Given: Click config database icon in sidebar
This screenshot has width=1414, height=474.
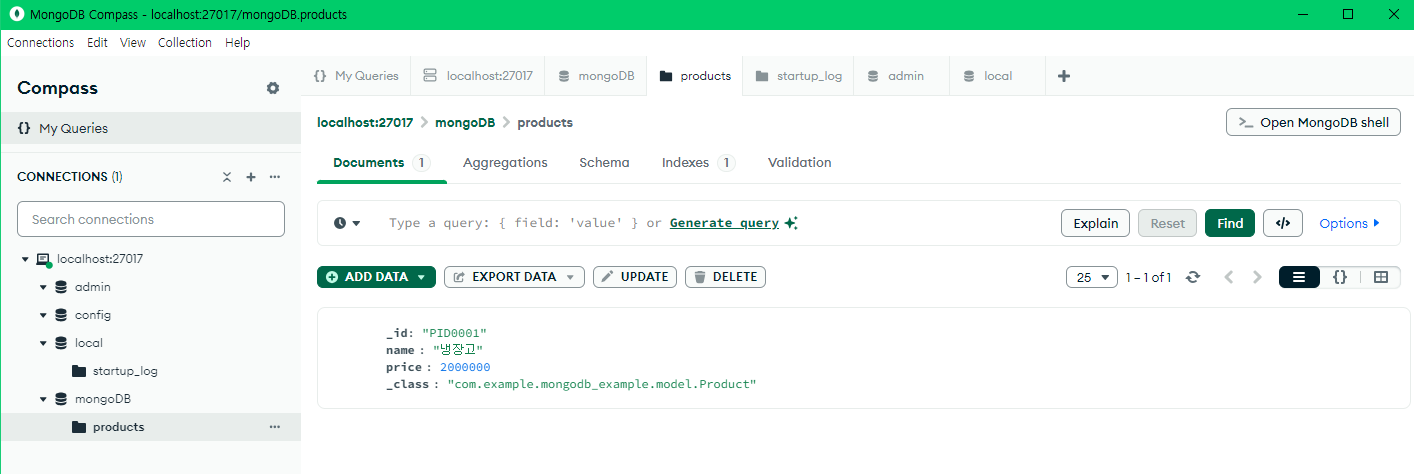Looking at the screenshot, I should 61,315.
